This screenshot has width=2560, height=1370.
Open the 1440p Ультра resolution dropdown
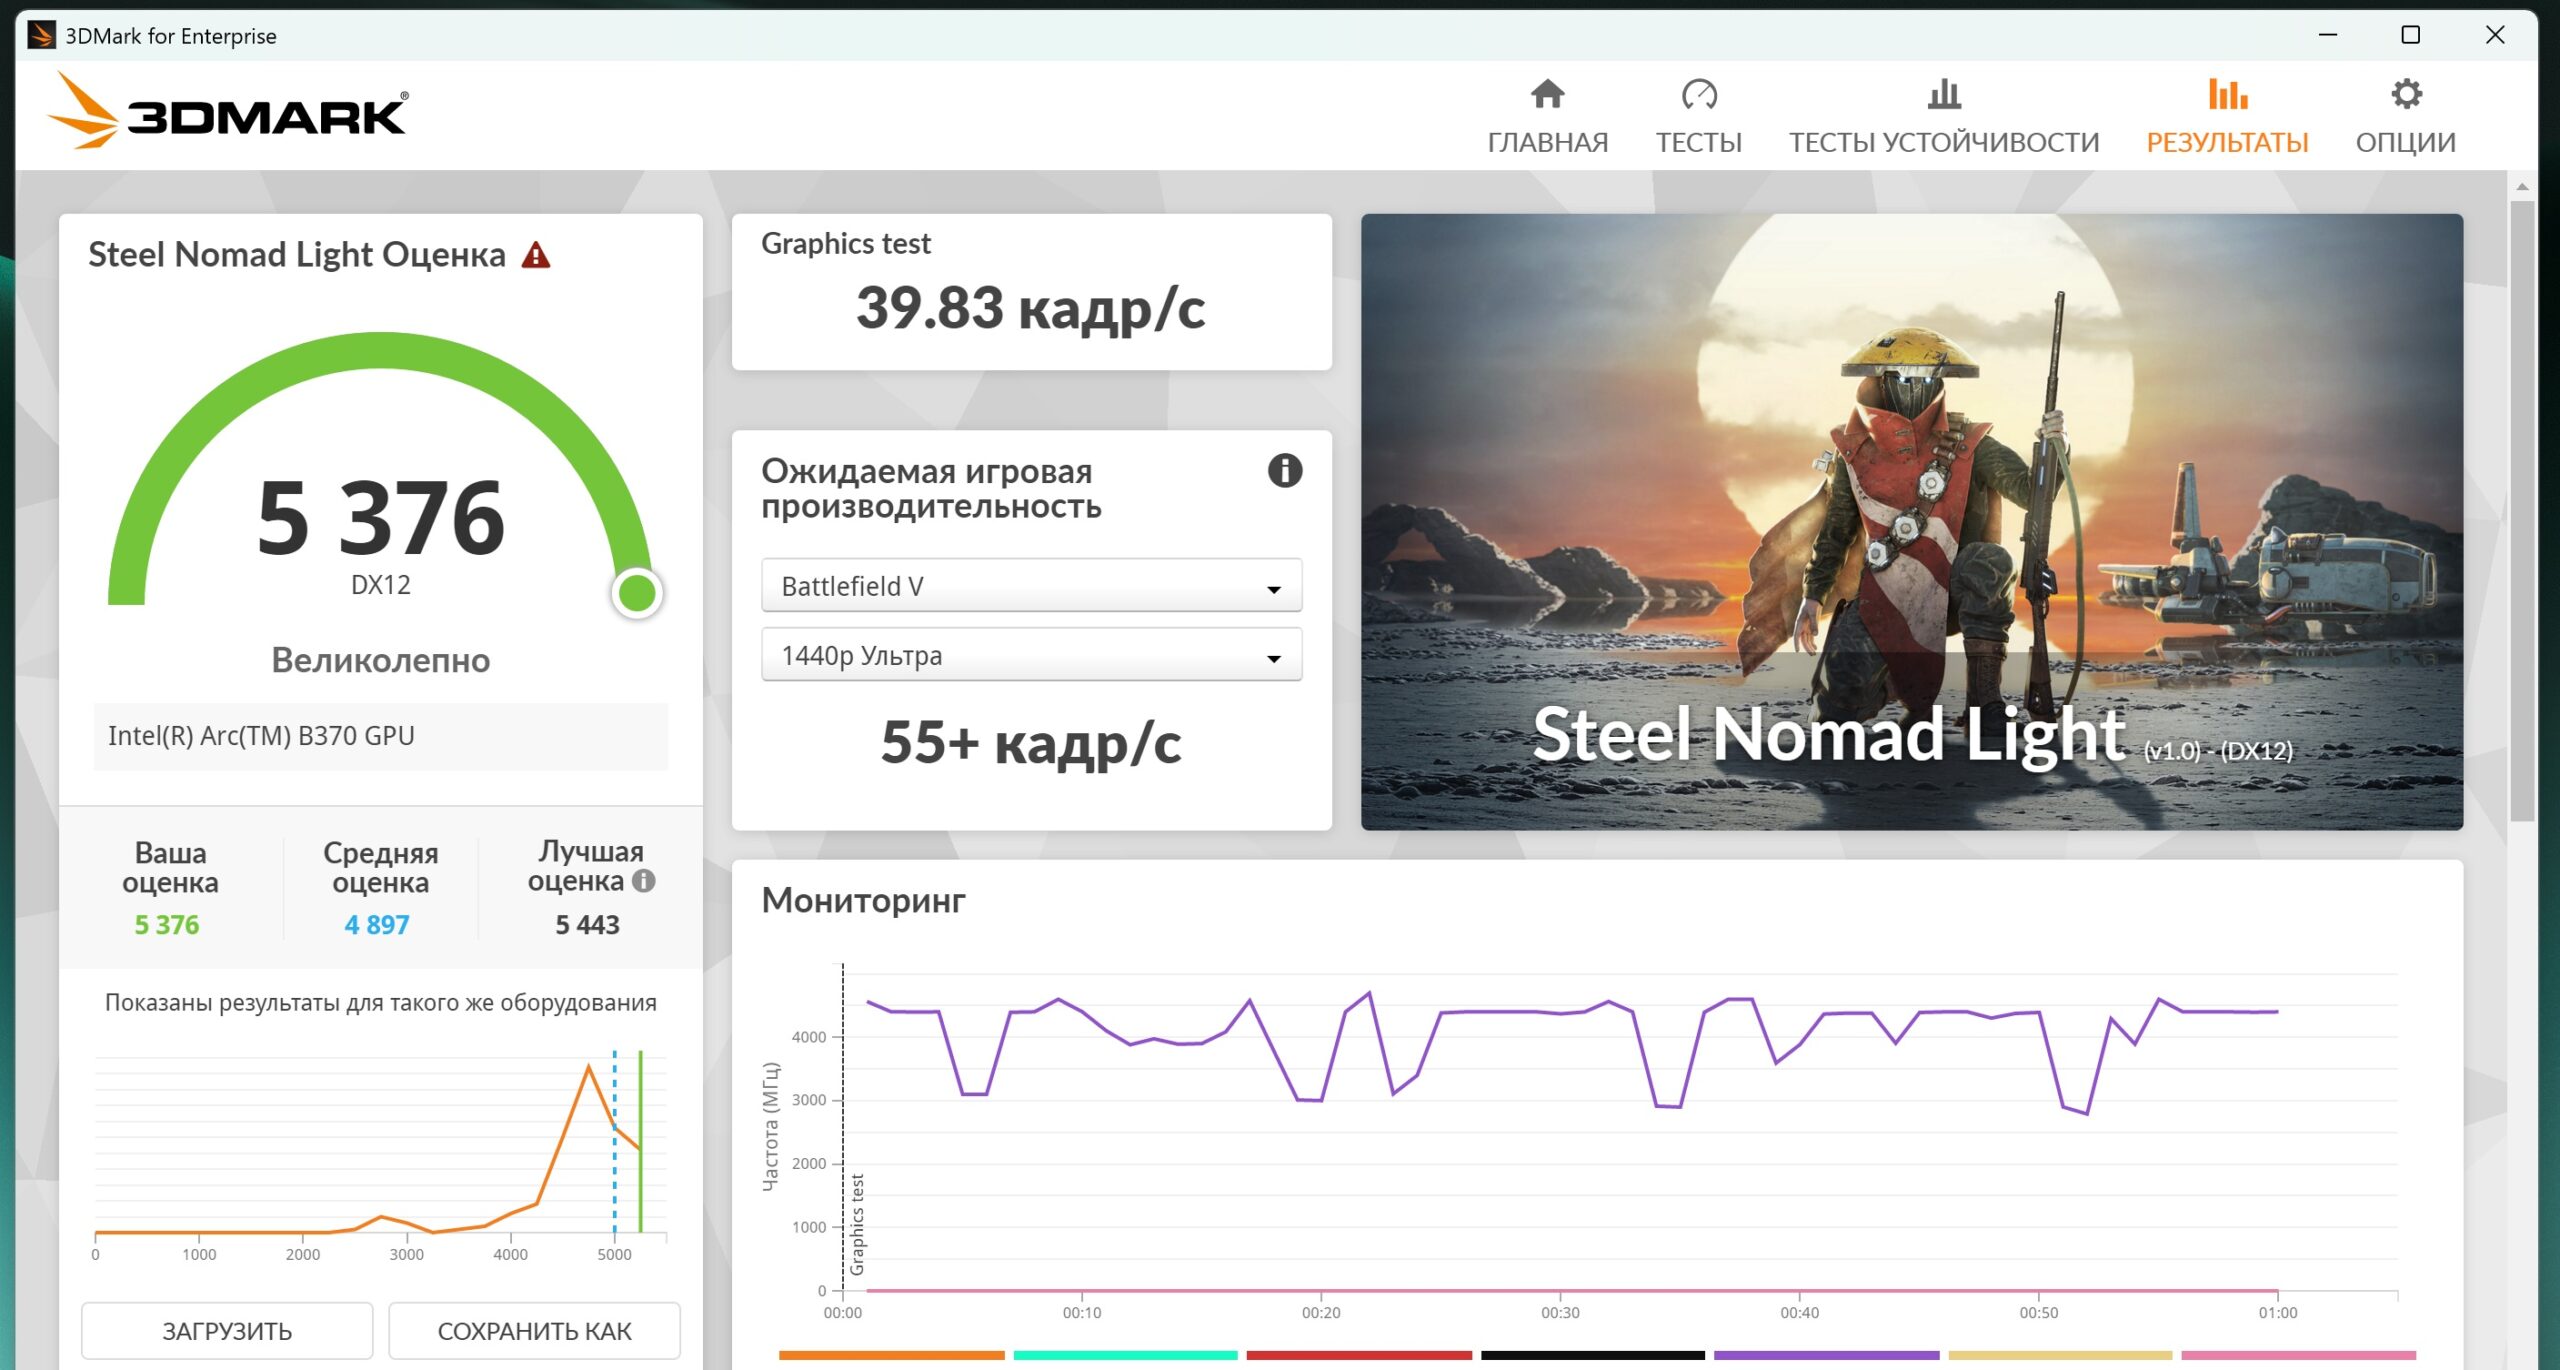tap(1031, 655)
